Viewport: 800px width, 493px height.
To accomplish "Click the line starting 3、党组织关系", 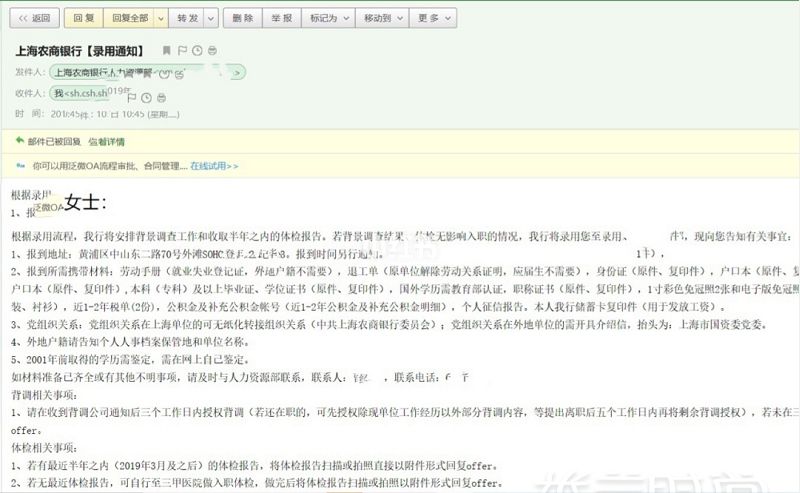I will click(x=389, y=324).
